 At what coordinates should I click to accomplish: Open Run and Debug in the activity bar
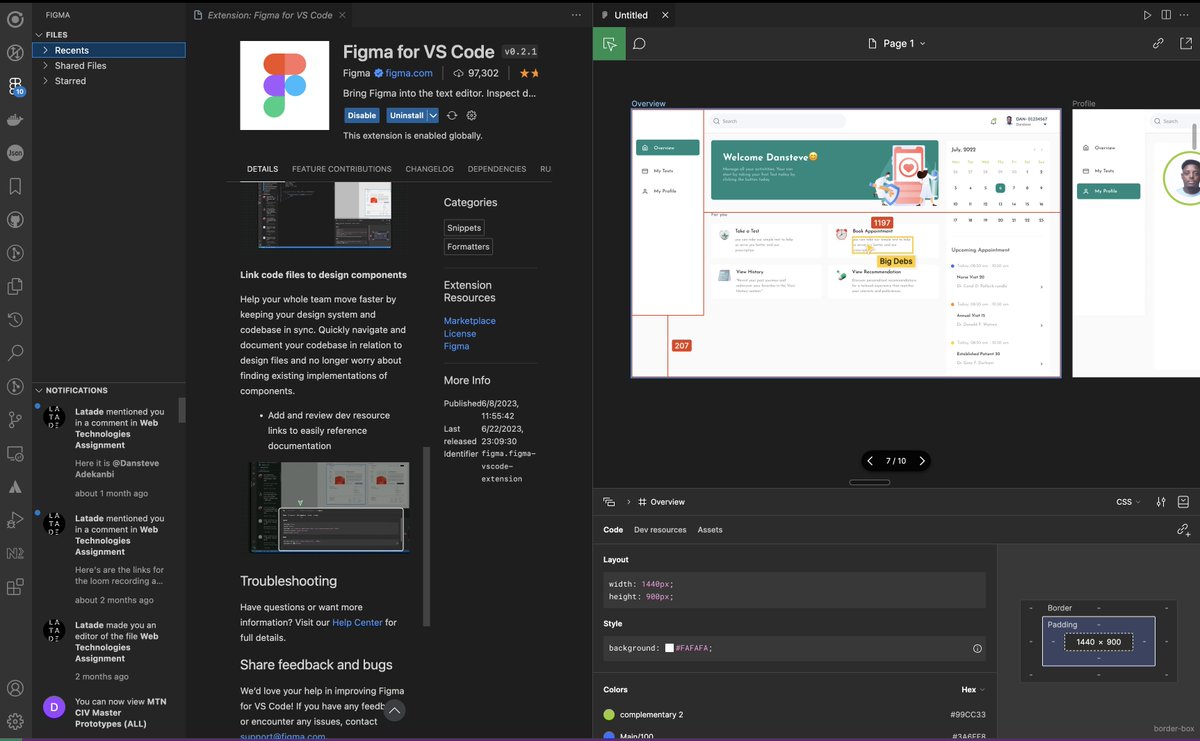click(x=15, y=520)
